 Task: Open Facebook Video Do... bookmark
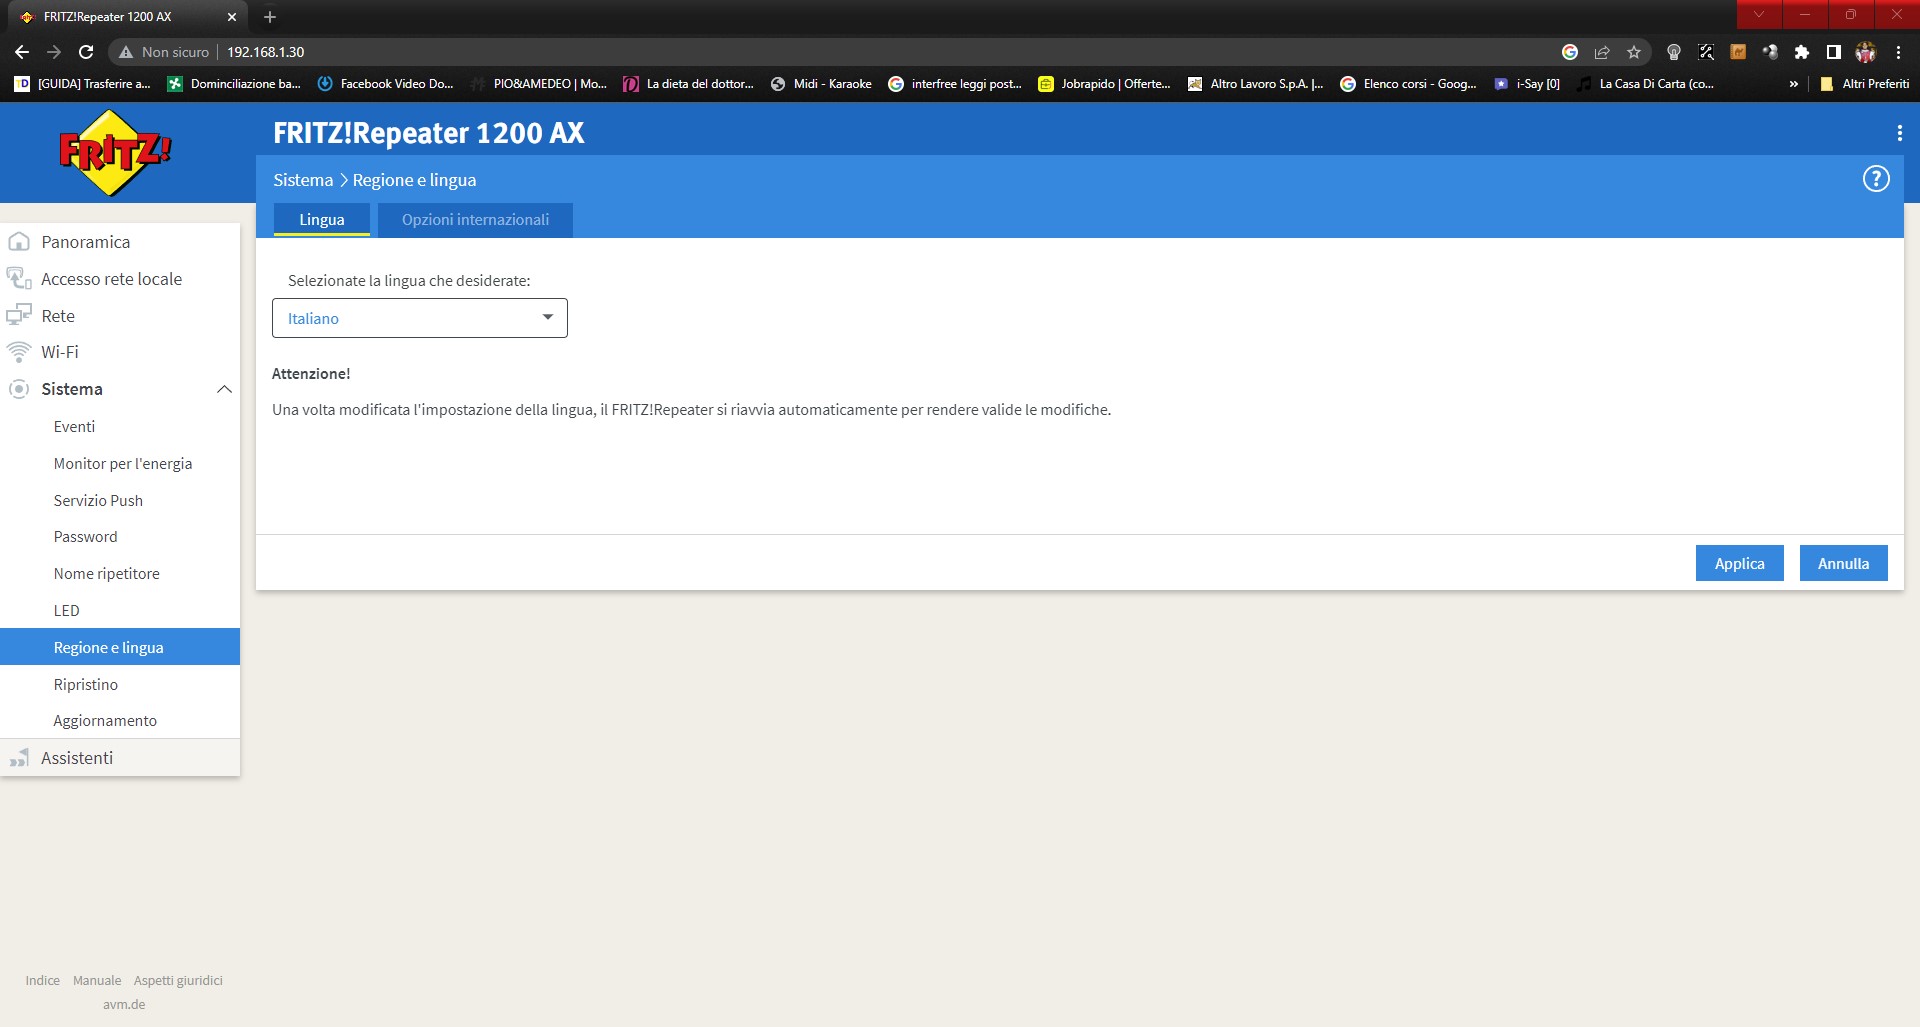pyautogui.click(x=386, y=84)
